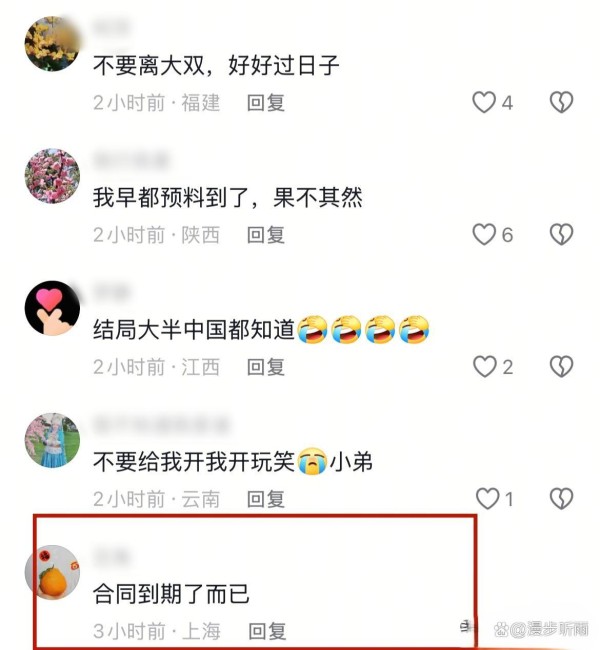Dislike the Fujian comment with broken heart
This screenshot has width=600, height=650.
click(x=561, y=102)
